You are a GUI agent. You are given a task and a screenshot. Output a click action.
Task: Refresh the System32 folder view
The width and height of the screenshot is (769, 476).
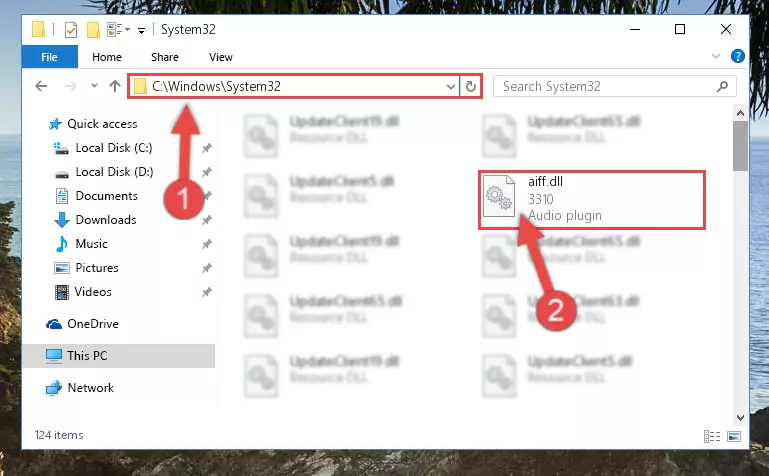471,86
